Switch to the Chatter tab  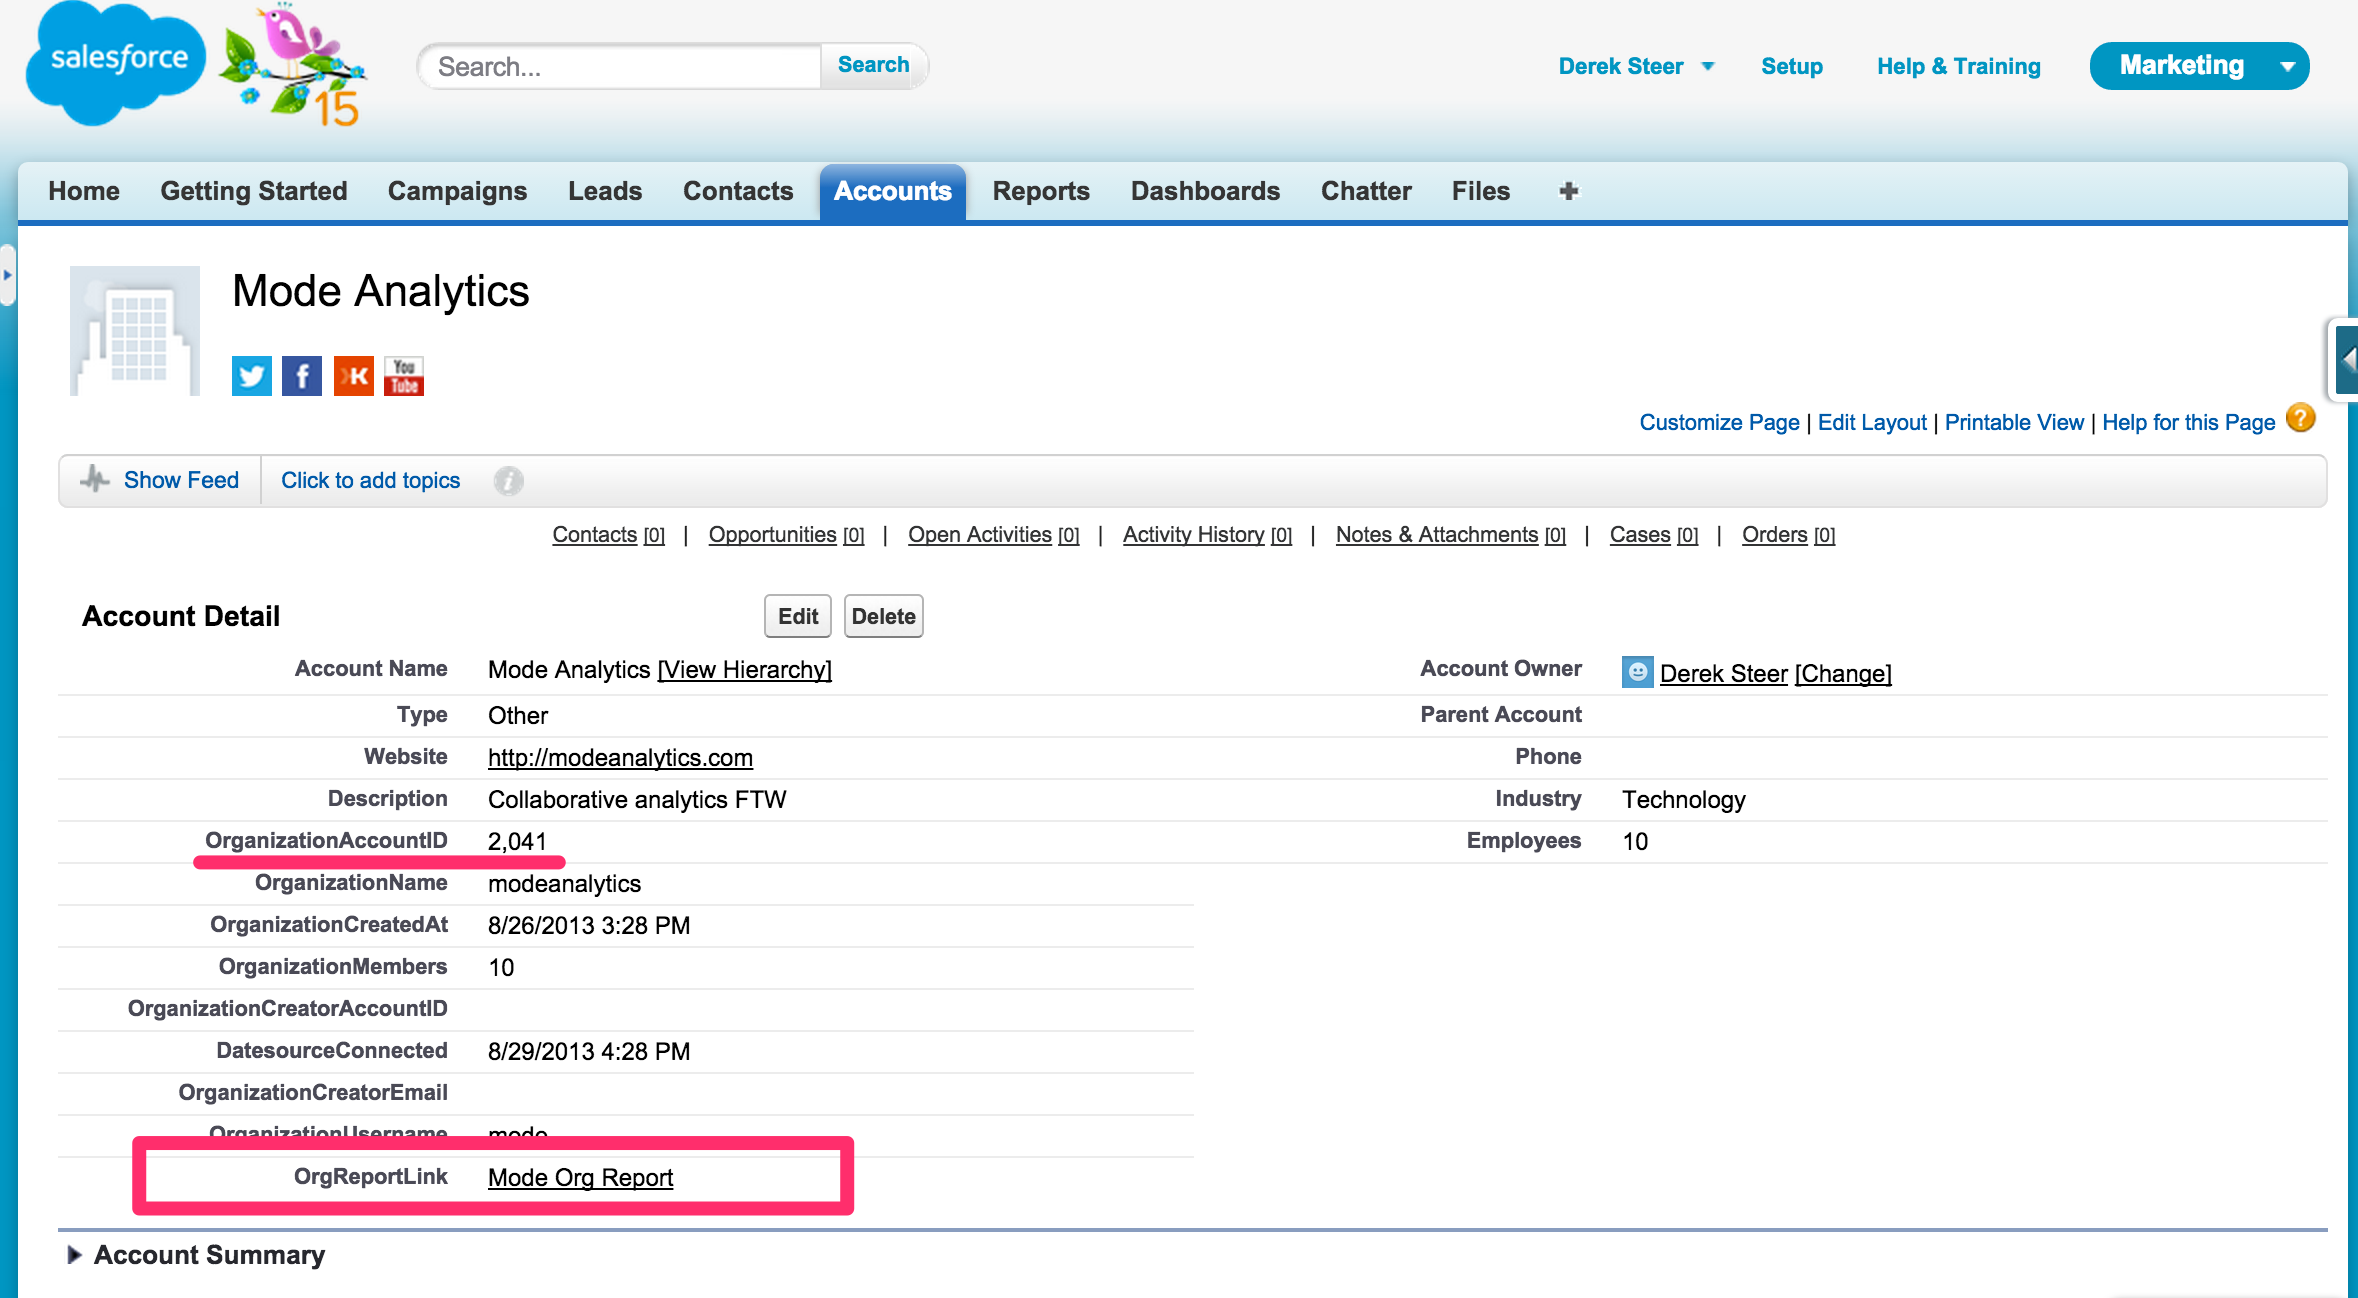pos(1366,191)
